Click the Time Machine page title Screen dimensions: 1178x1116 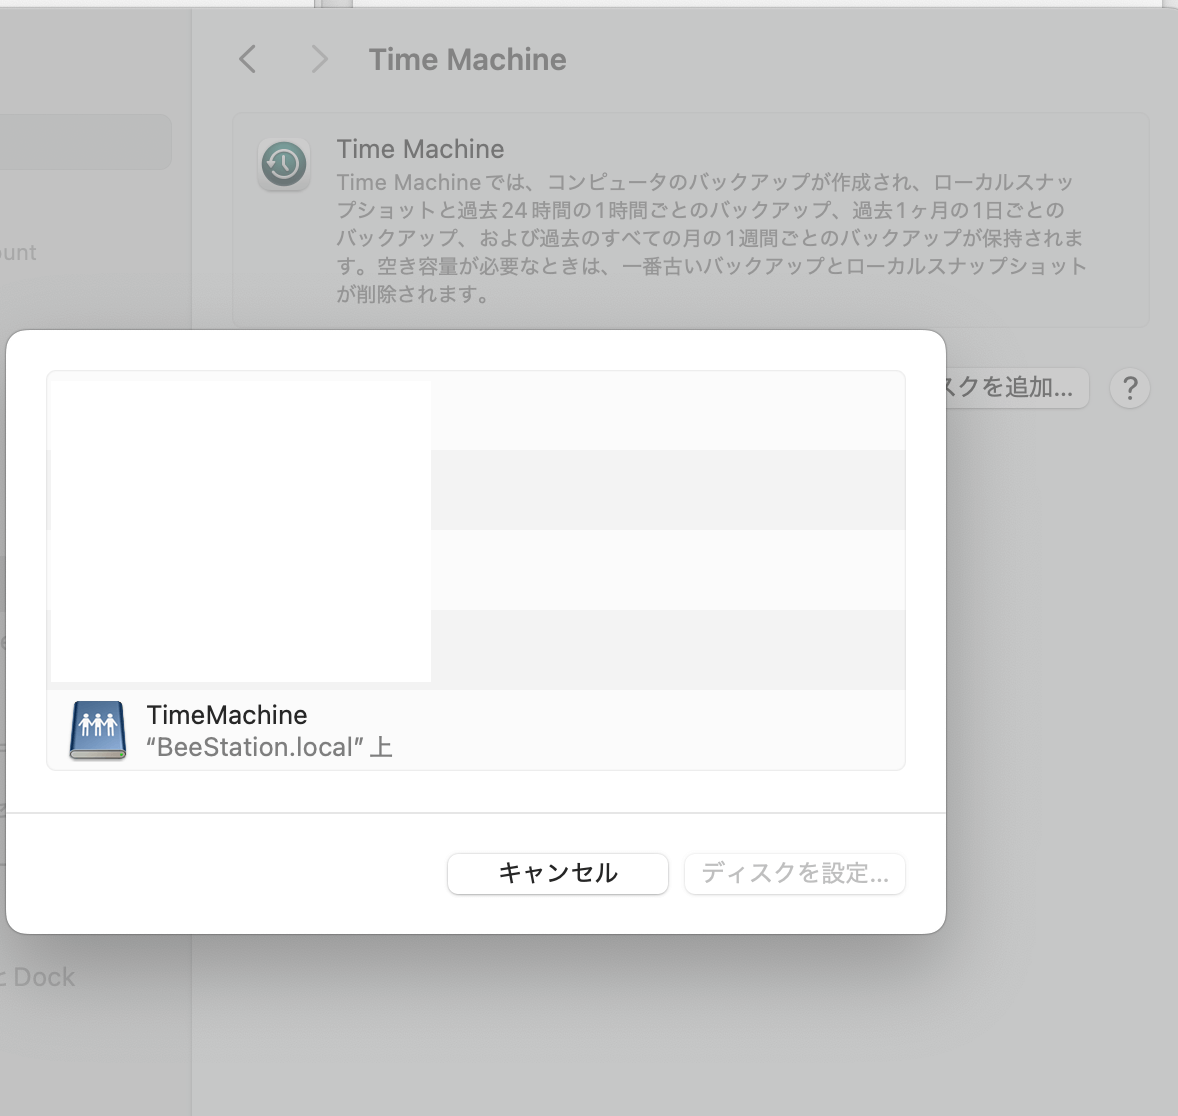467,59
